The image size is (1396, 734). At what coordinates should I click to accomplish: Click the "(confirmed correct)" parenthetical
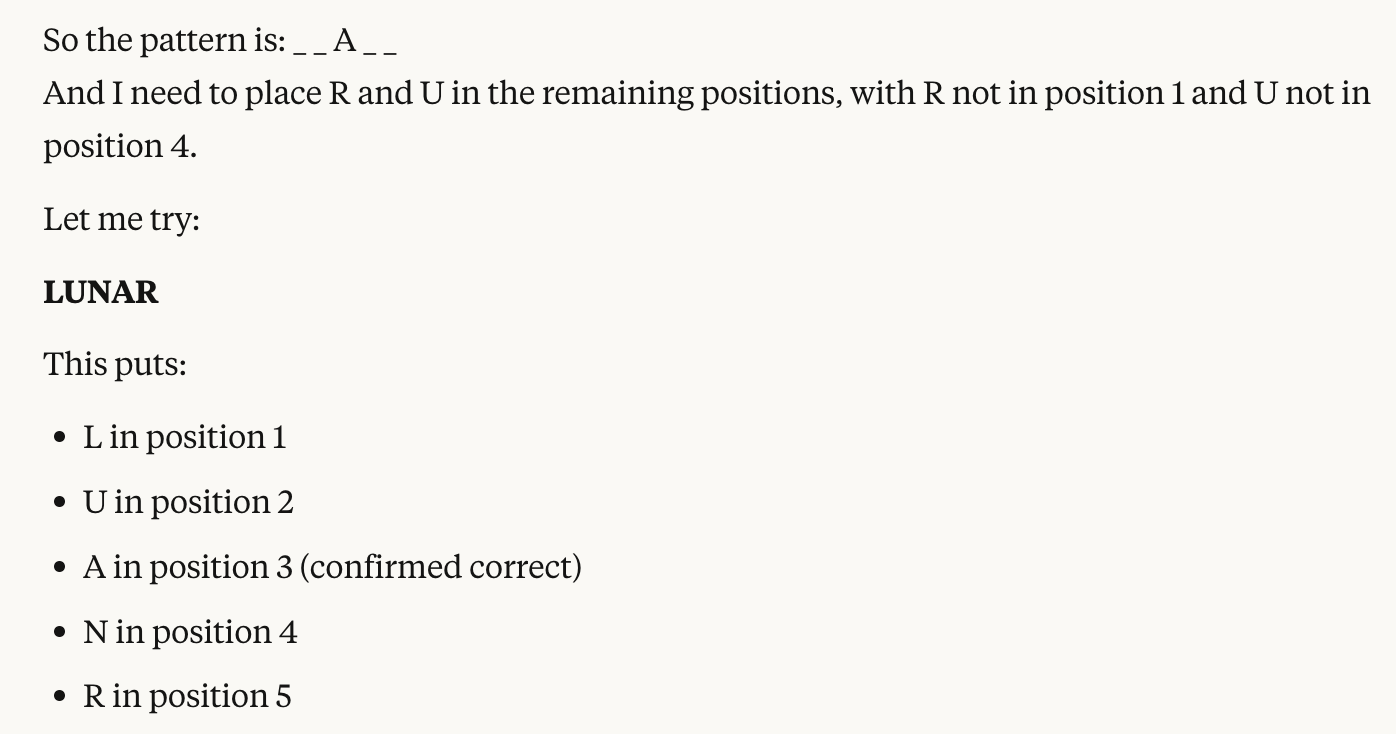pyautogui.click(x=440, y=567)
